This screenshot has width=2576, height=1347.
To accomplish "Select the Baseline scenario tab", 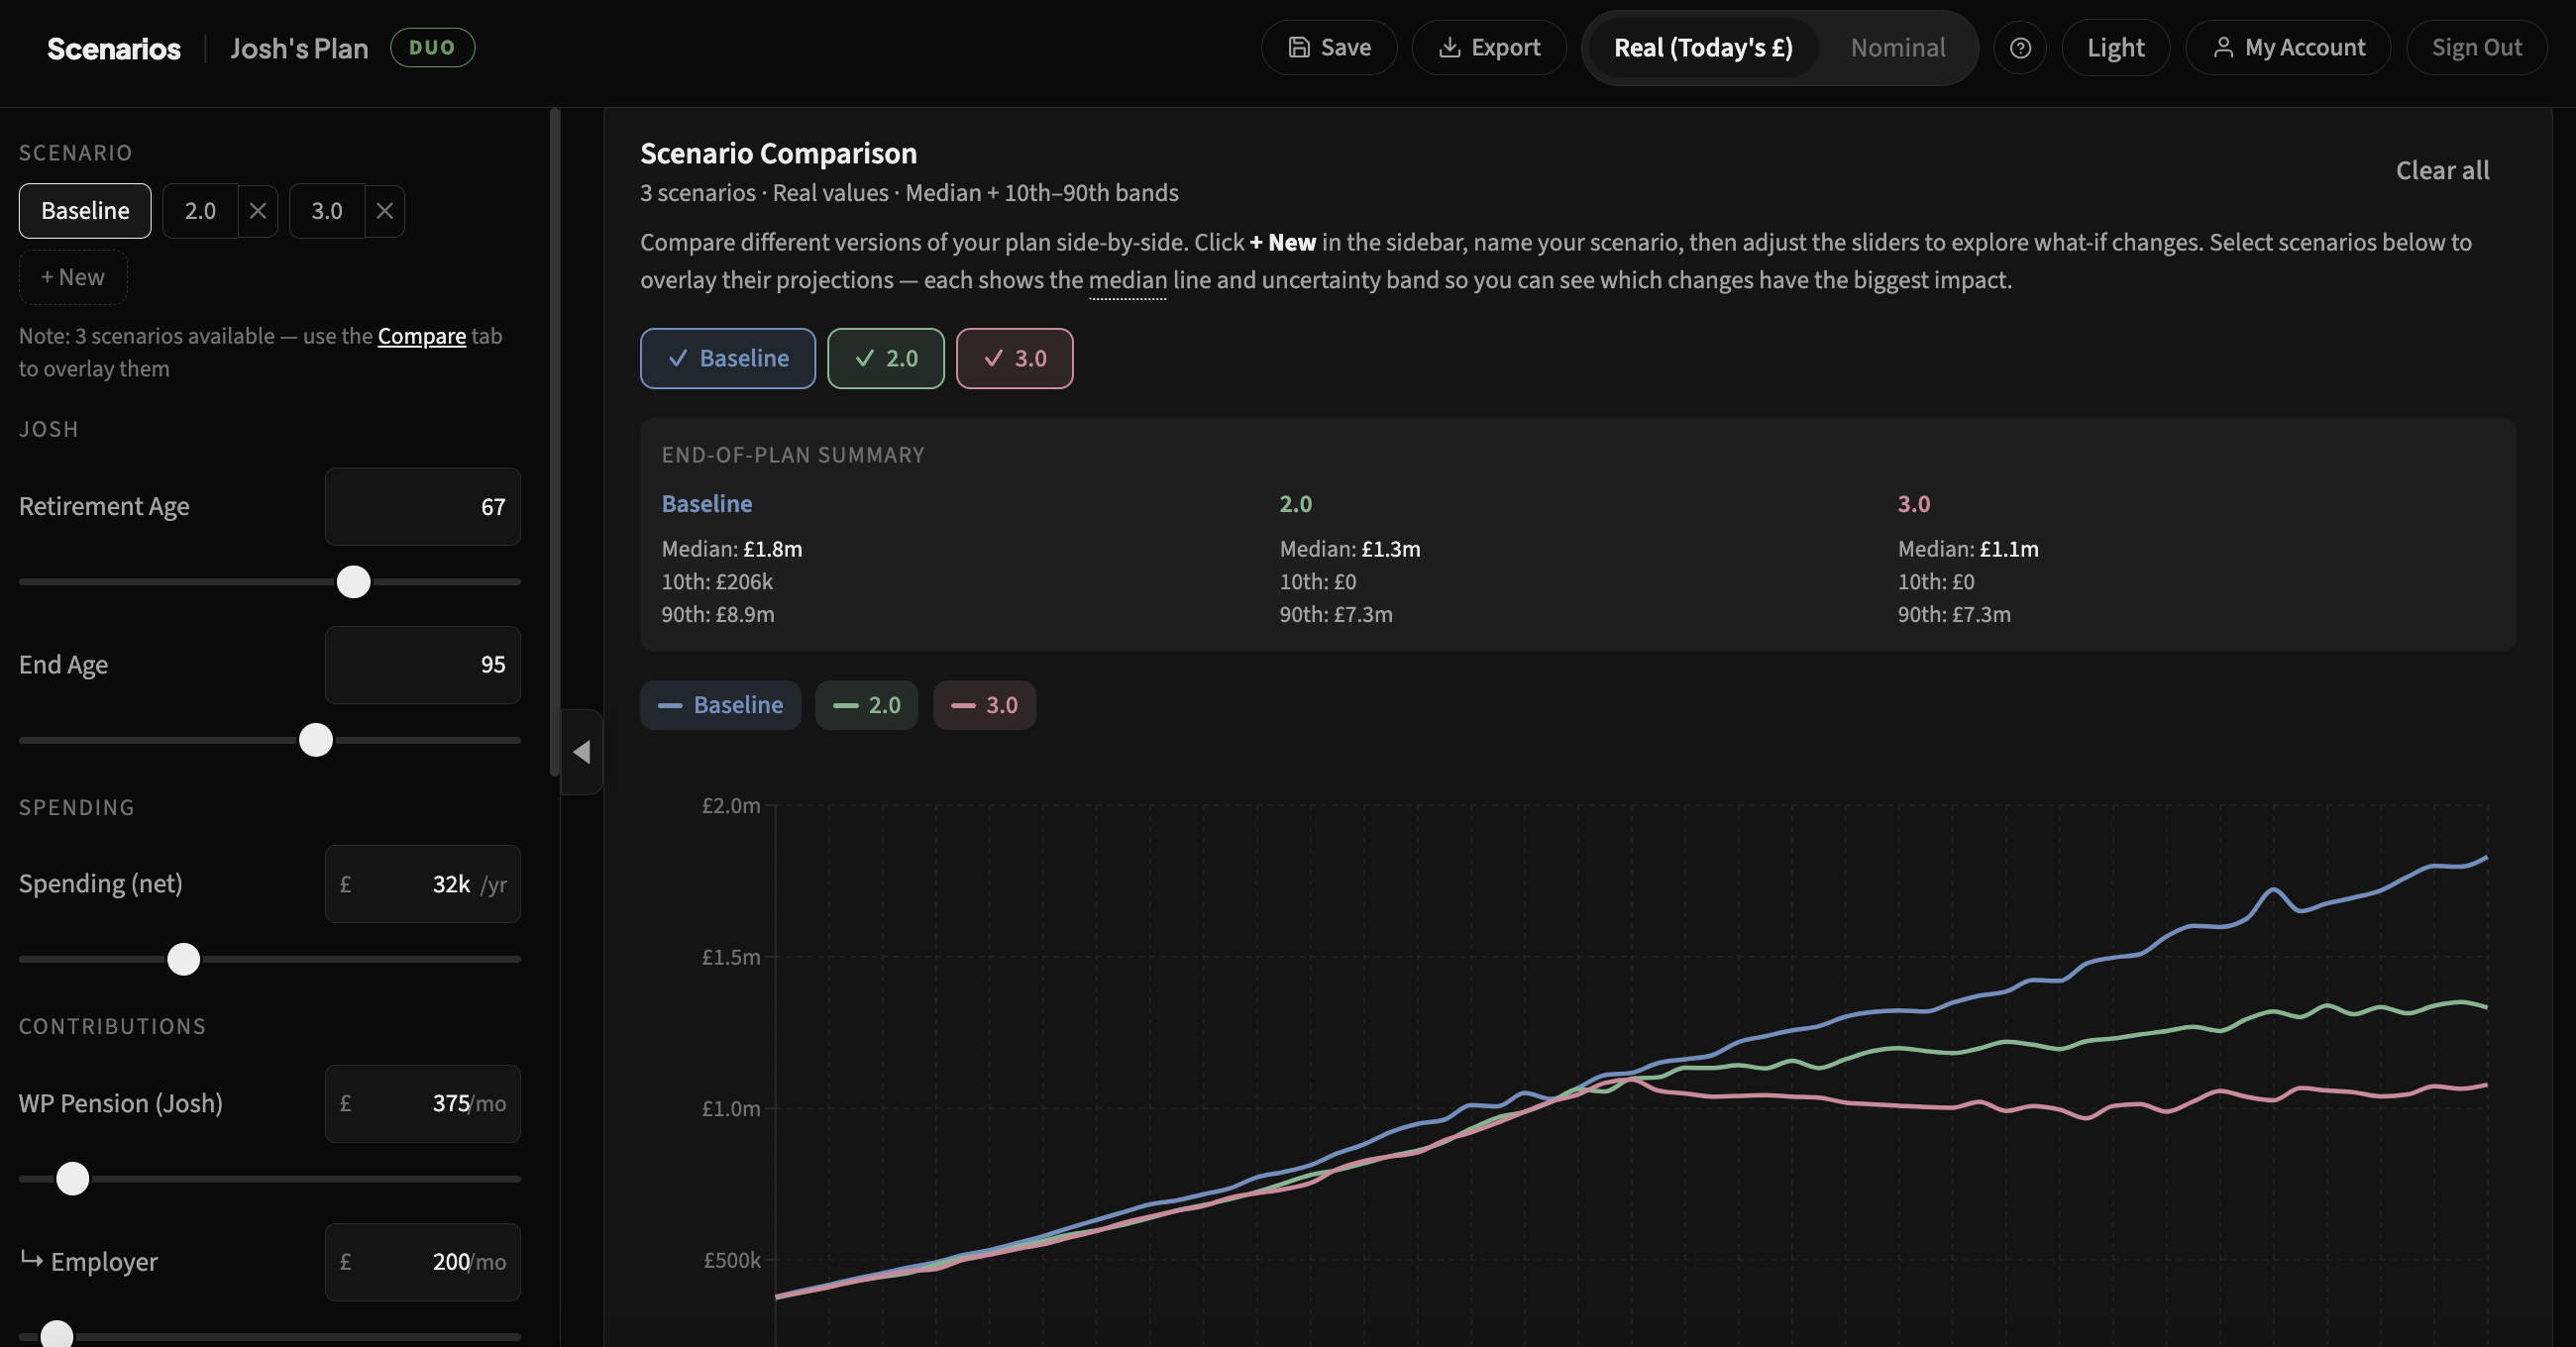I will pos(85,211).
